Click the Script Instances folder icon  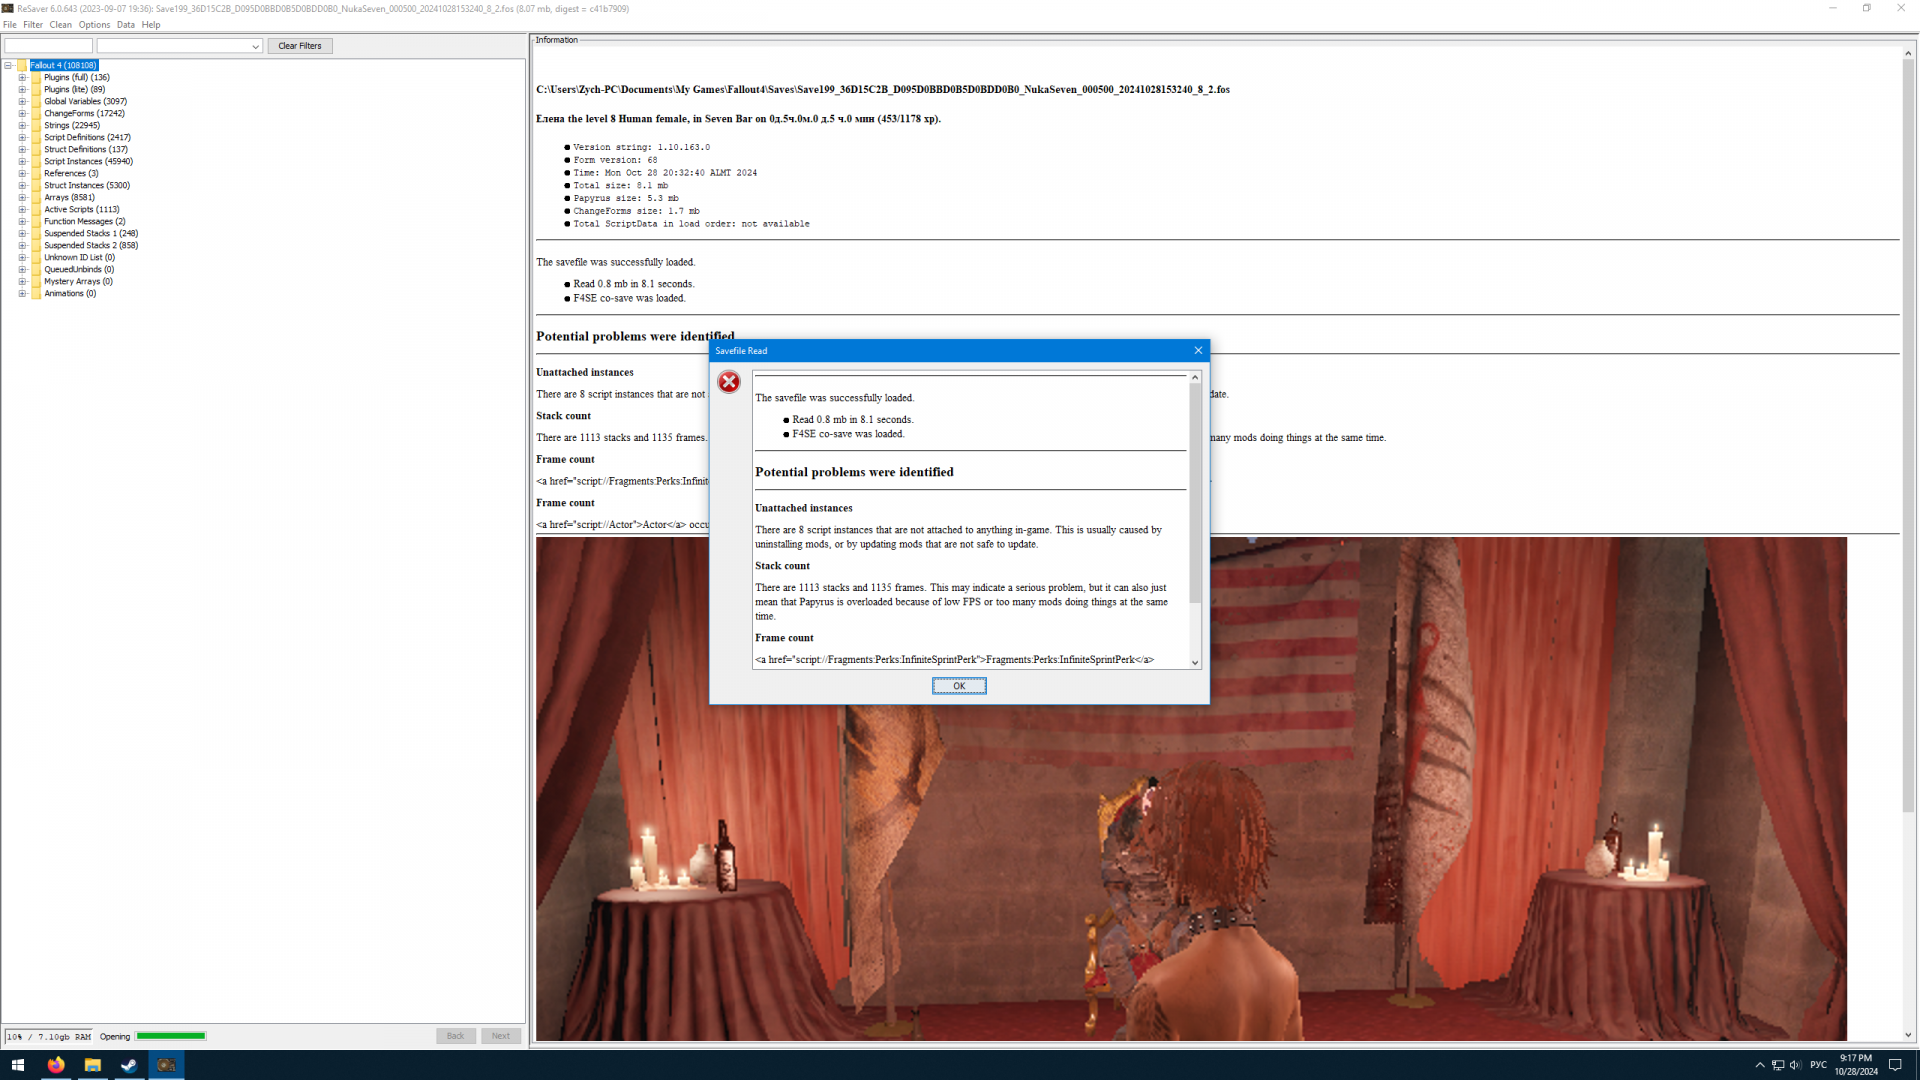[x=36, y=162]
